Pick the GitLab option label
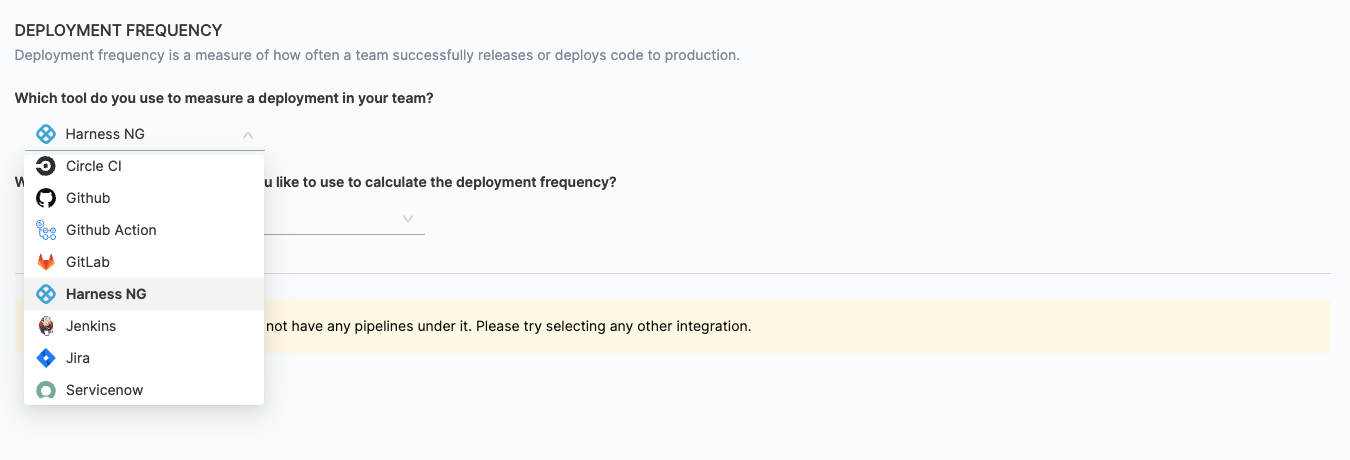This screenshot has height=460, width=1350. (x=88, y=262)
